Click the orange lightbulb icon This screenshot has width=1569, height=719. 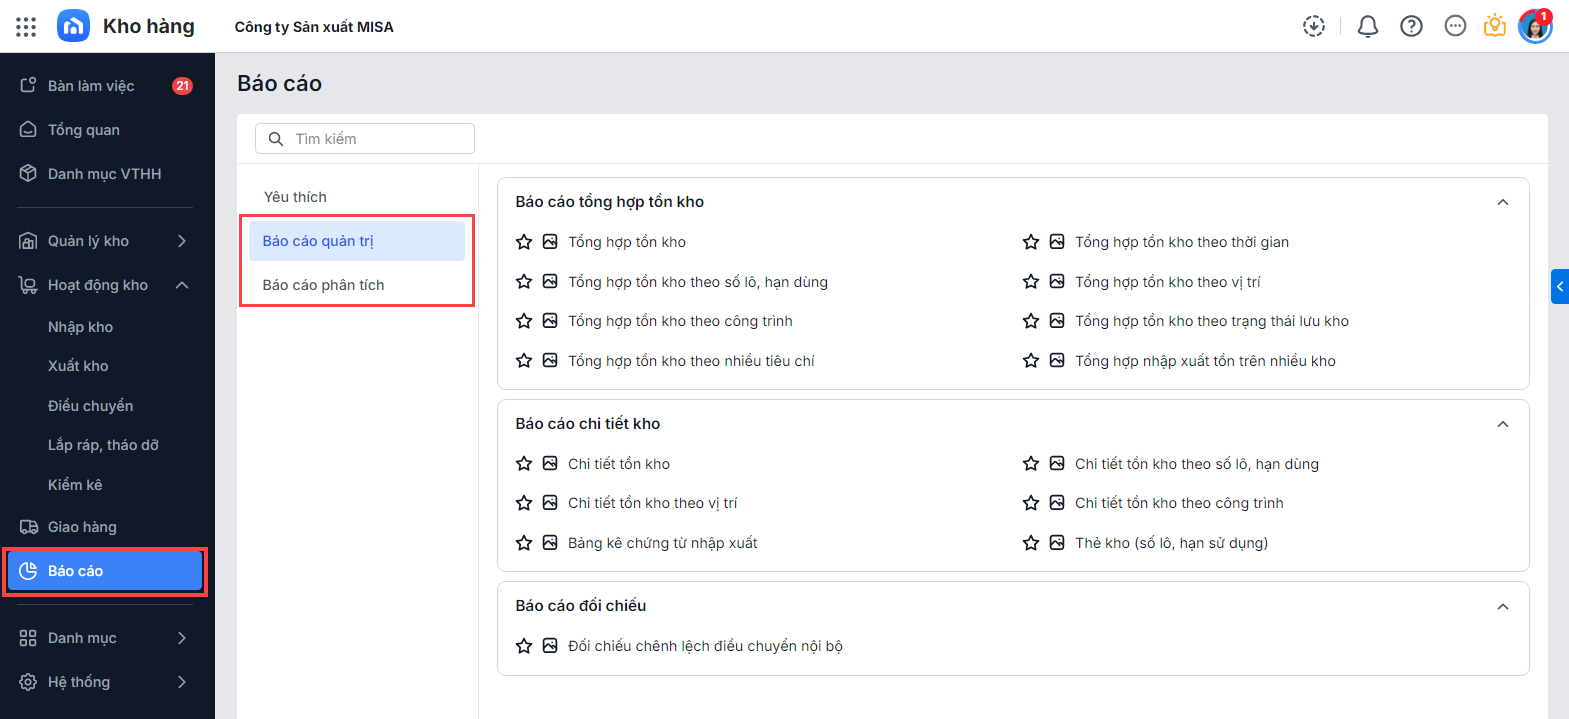[x=1495, y=27]
